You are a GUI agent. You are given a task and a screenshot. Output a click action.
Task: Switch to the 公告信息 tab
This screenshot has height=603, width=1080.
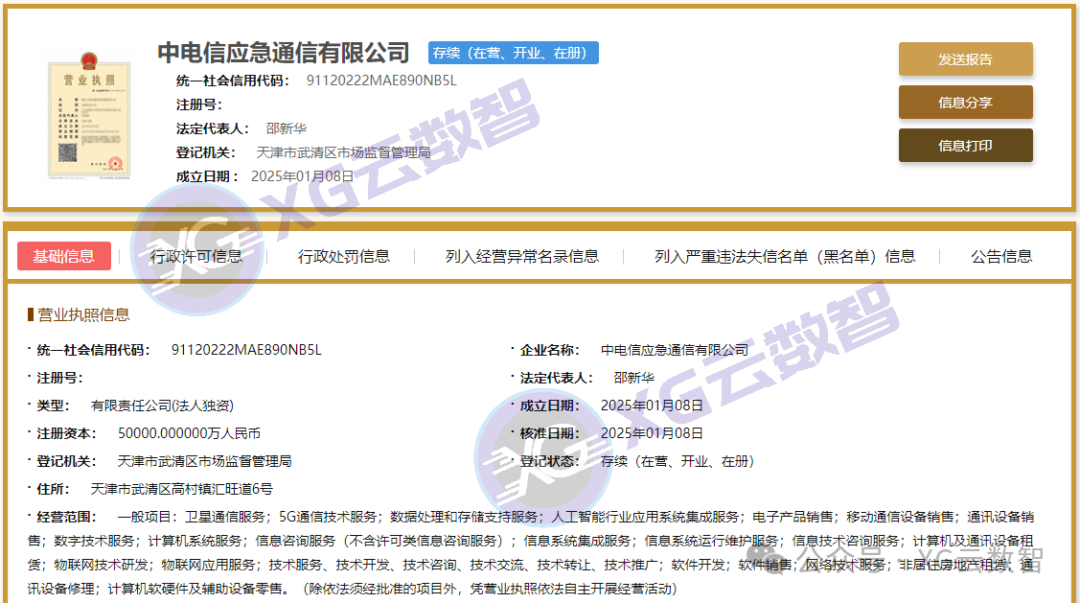[x=1001, y=256]
